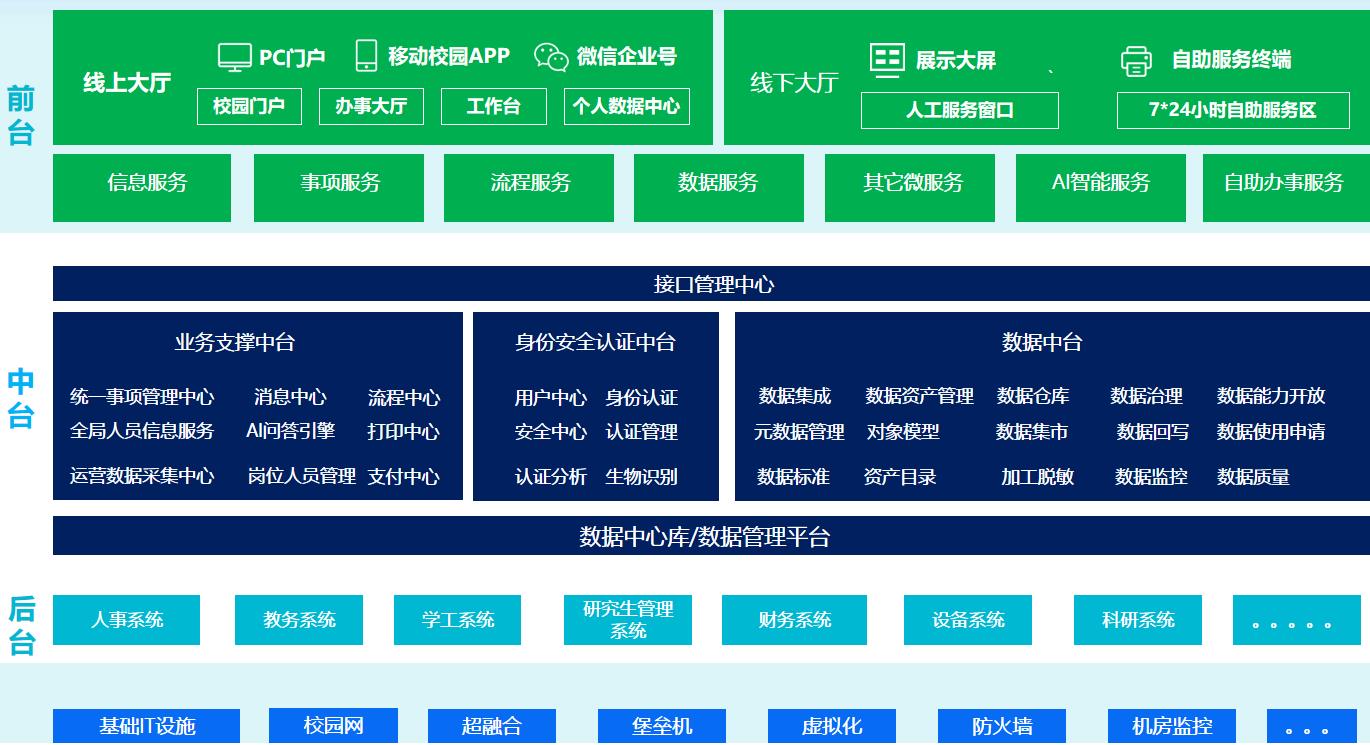This screenshot has height=745, width=1370.
Task: Select the 研究生管理系统 tile
Action: 628,620
